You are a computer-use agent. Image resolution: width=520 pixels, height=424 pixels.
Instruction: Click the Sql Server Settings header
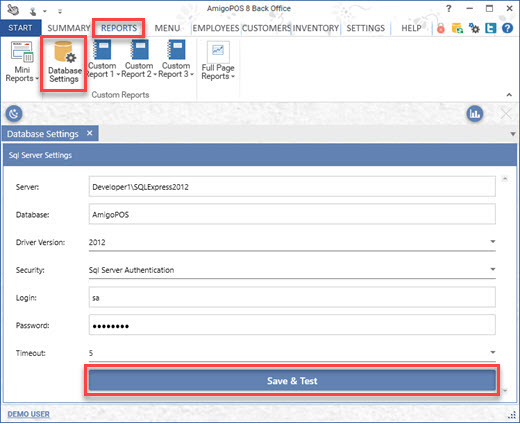click(260, 155)
